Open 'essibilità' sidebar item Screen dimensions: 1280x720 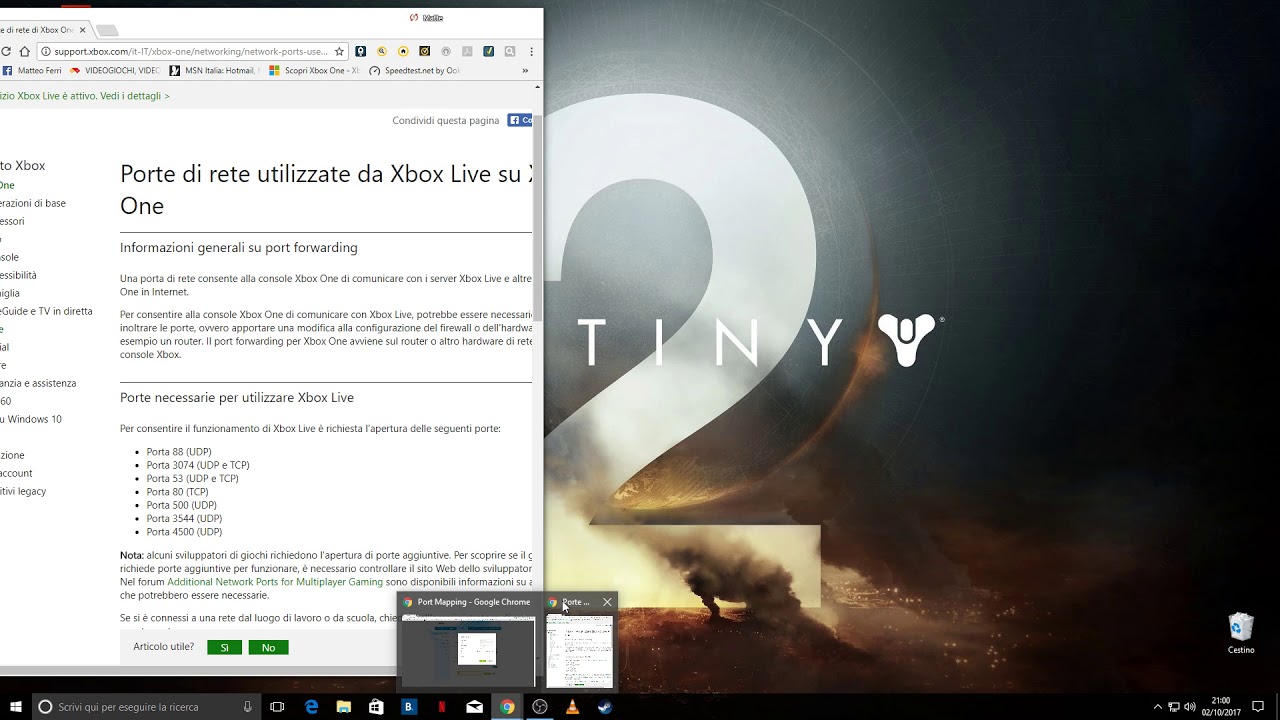18,275
